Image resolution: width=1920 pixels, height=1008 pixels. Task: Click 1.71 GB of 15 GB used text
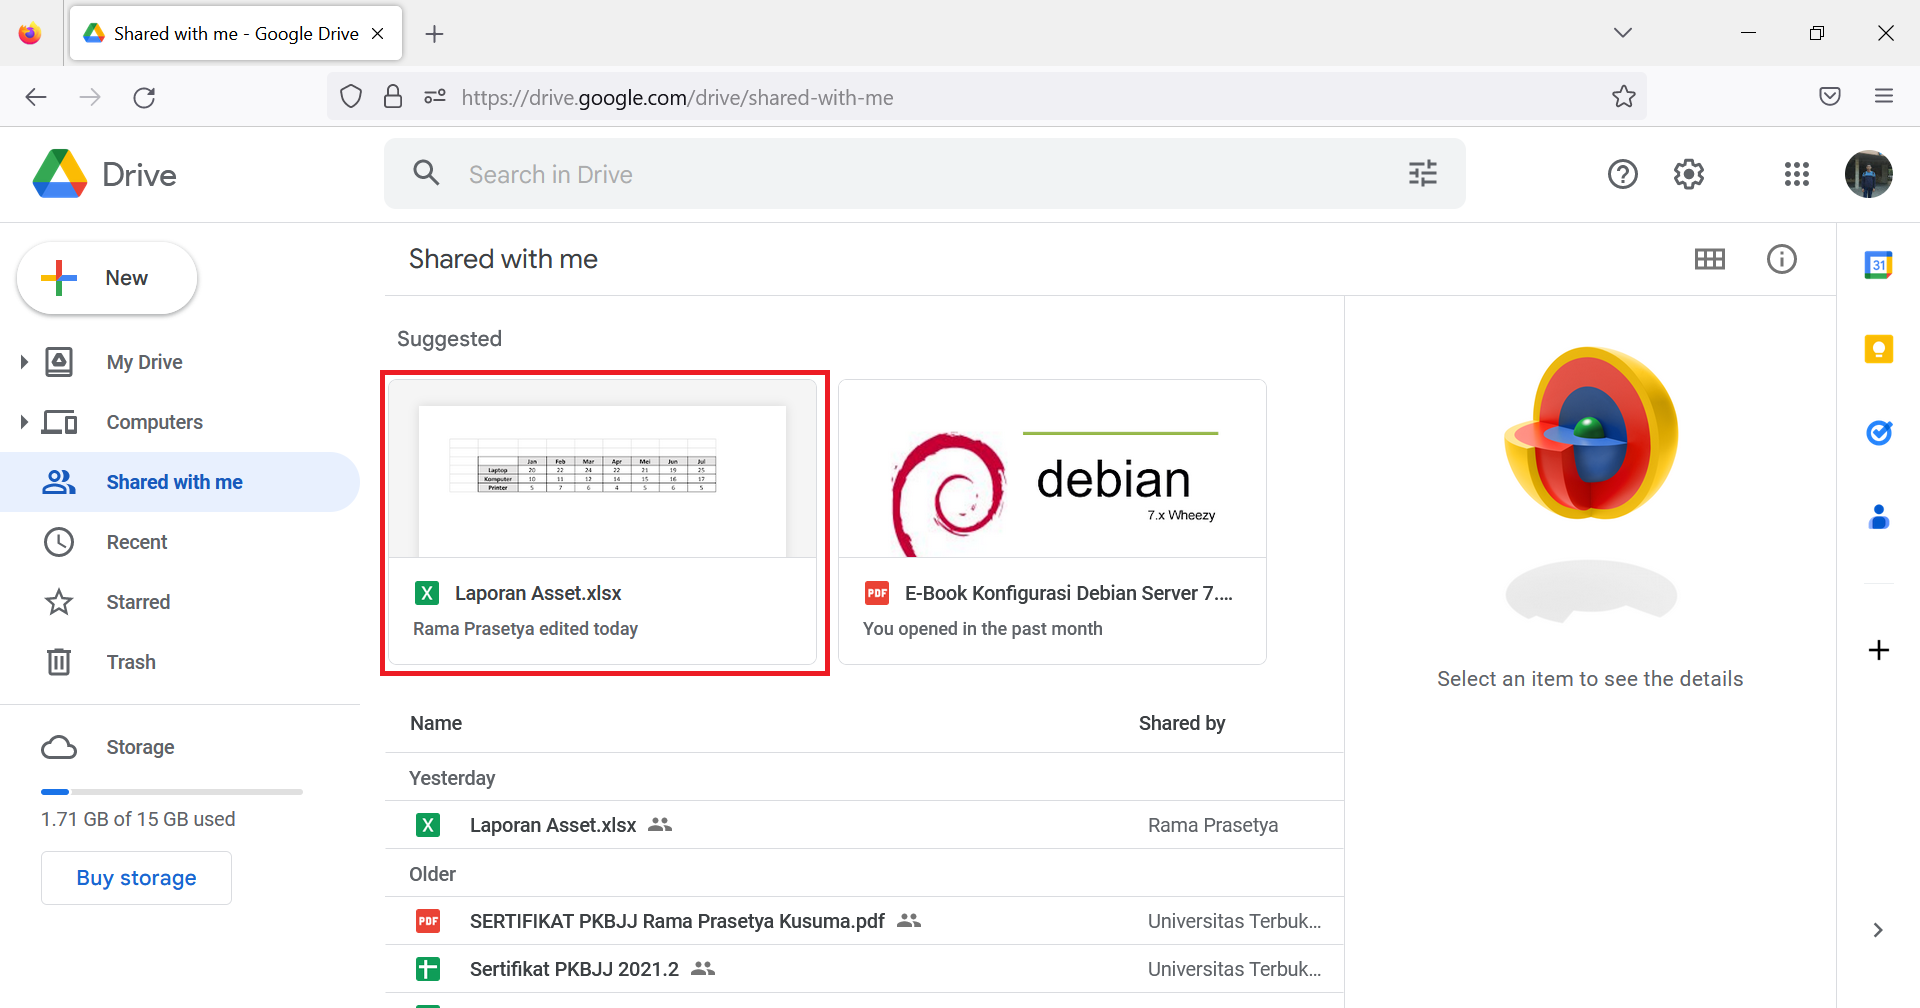[x=138, y=819]
